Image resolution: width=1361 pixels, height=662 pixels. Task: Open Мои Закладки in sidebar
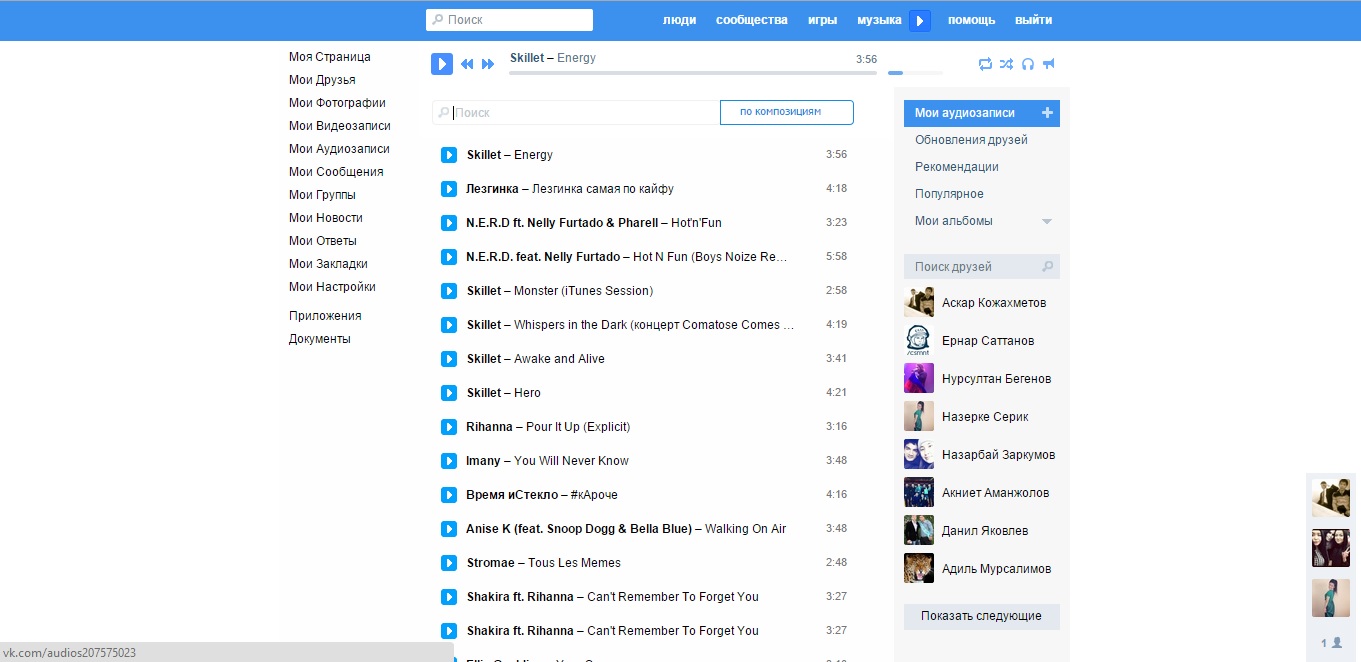click(x=328, y=264)
